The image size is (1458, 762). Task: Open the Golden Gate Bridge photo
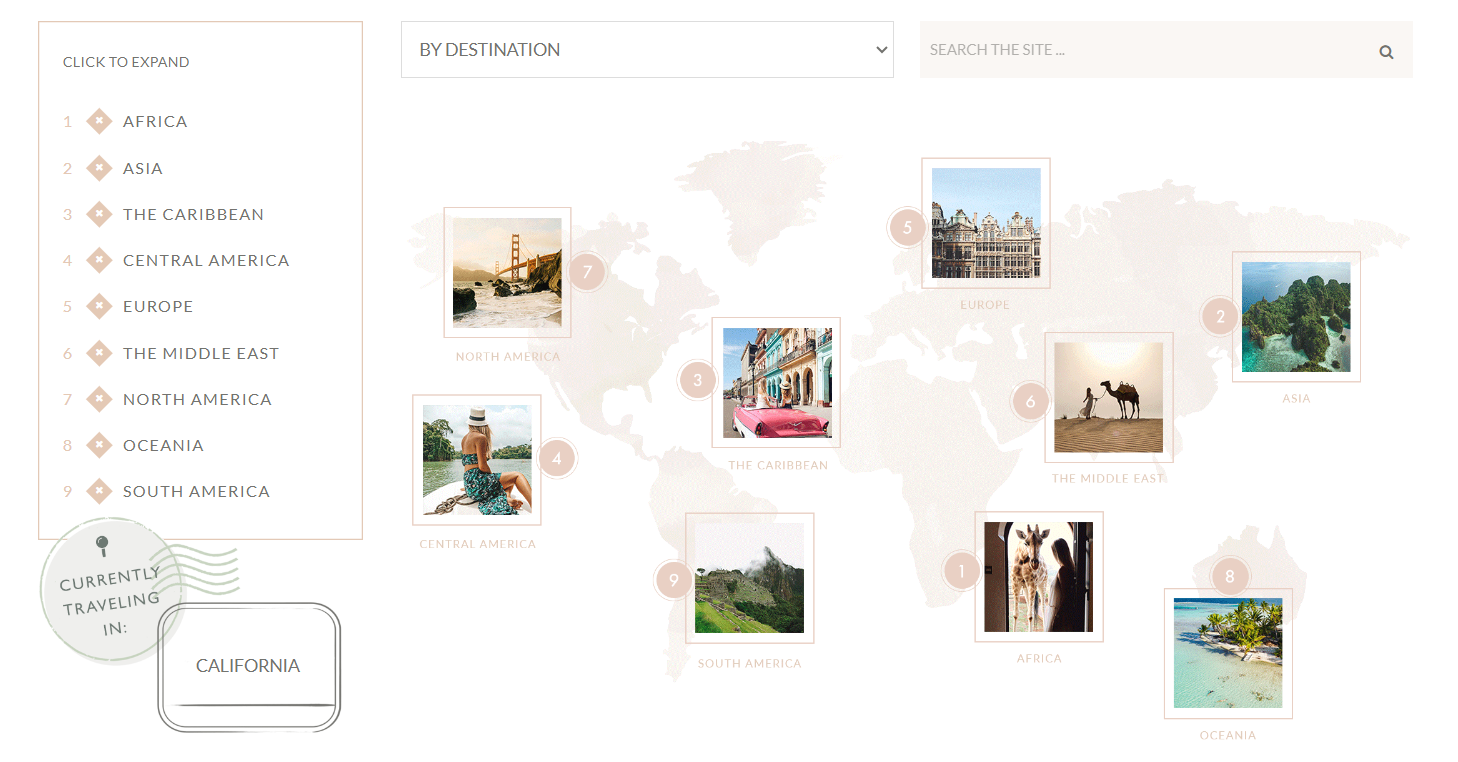click(x=507, y=272)
